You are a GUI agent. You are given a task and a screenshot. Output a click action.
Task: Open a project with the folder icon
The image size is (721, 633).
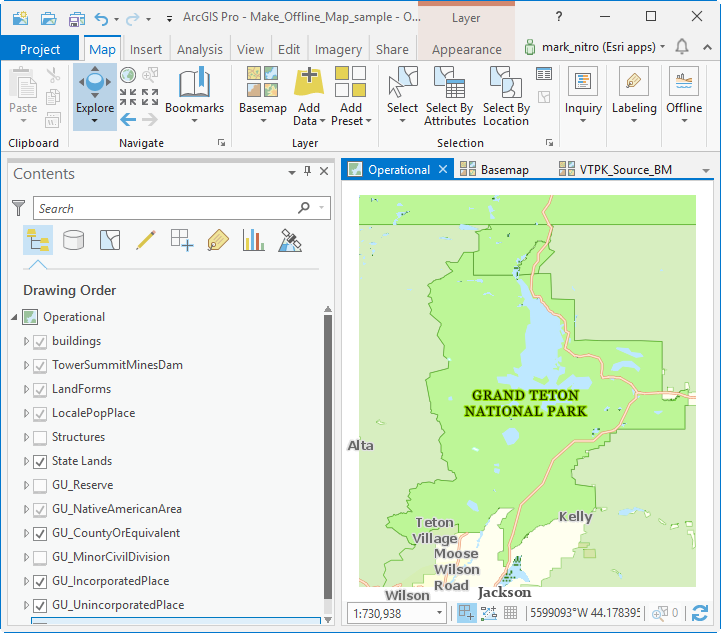[x=48, y=18]
